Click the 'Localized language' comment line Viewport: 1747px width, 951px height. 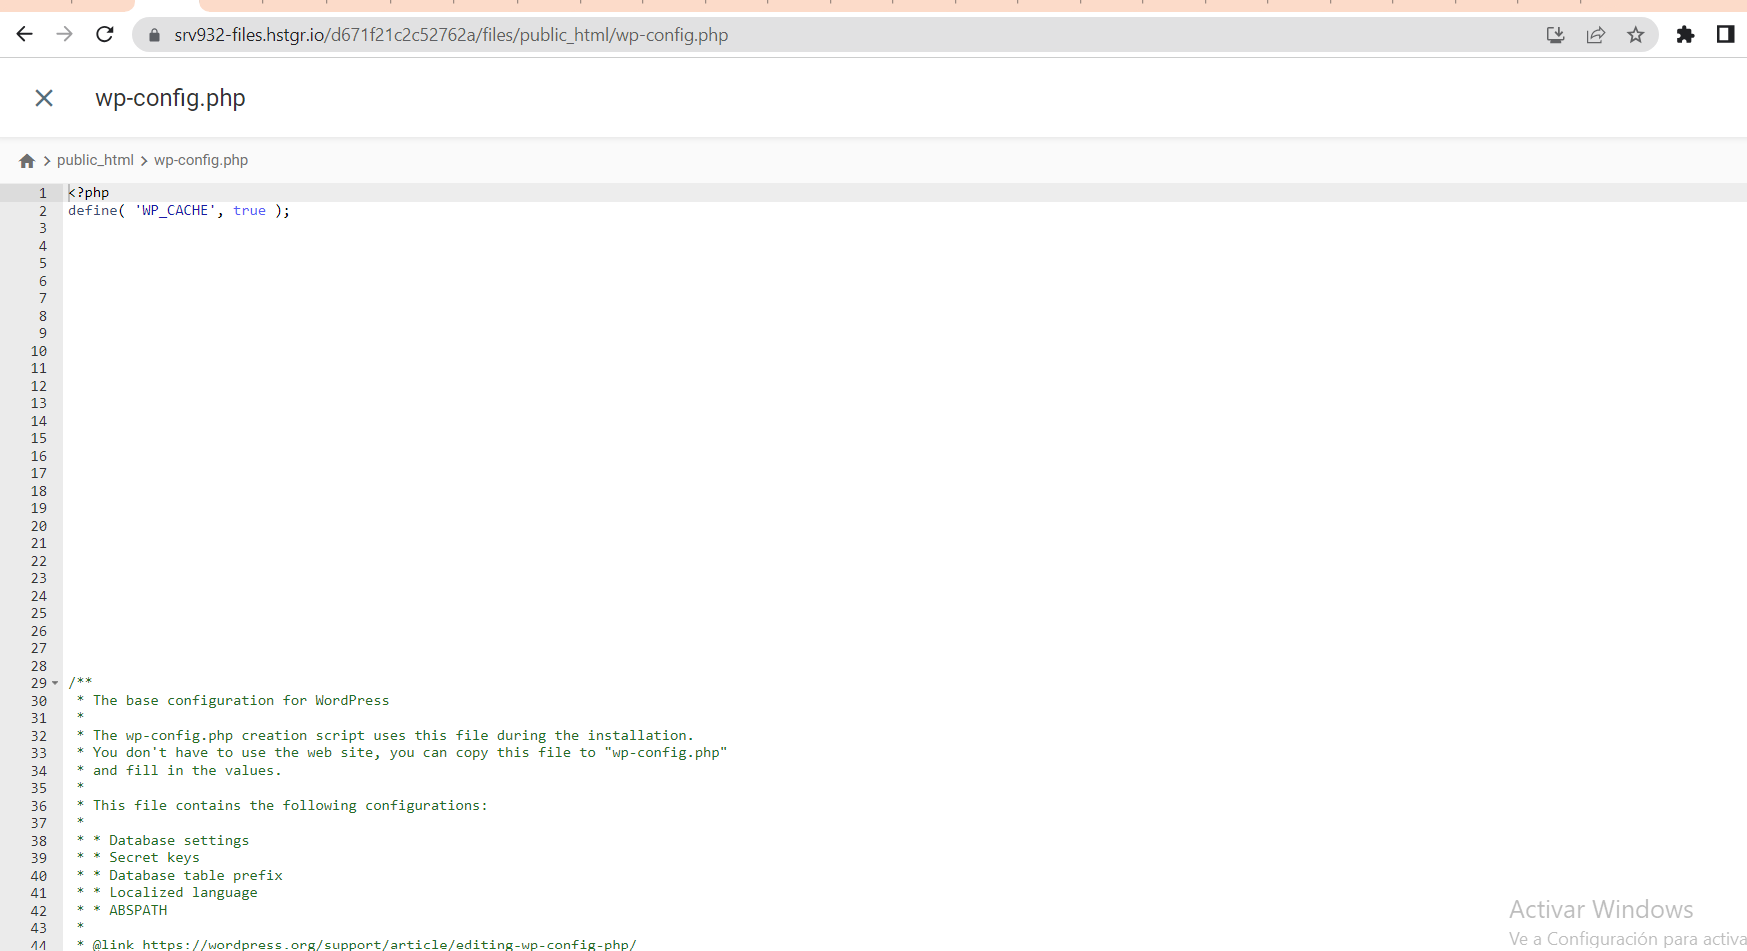coord(183,893)
